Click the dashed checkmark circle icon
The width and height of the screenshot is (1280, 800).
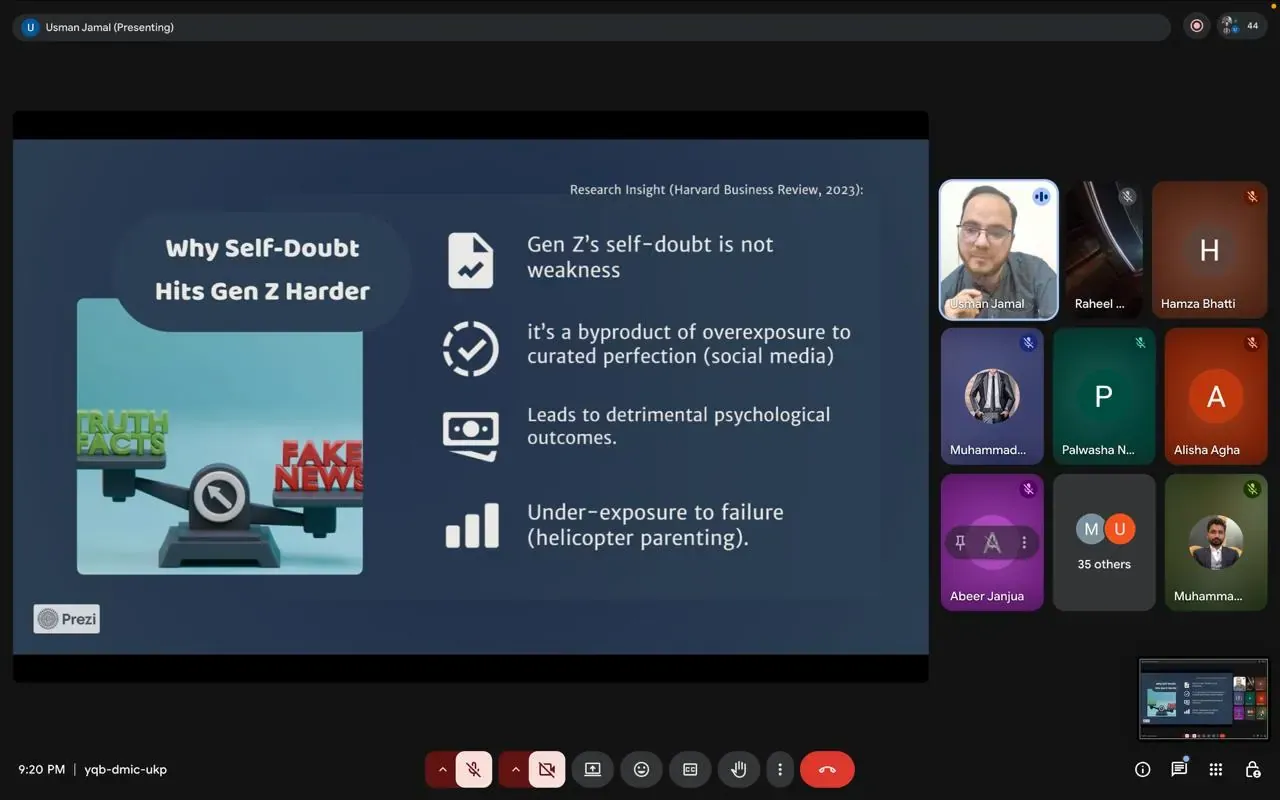pyautogui.click(x=470, y=348)
